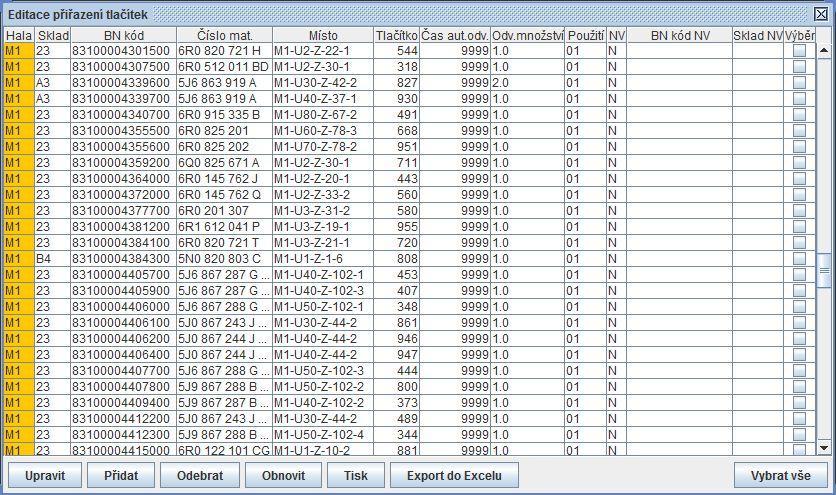
Task: Check Výběr box for row 8310000004409400
Action: click(799, 403)
